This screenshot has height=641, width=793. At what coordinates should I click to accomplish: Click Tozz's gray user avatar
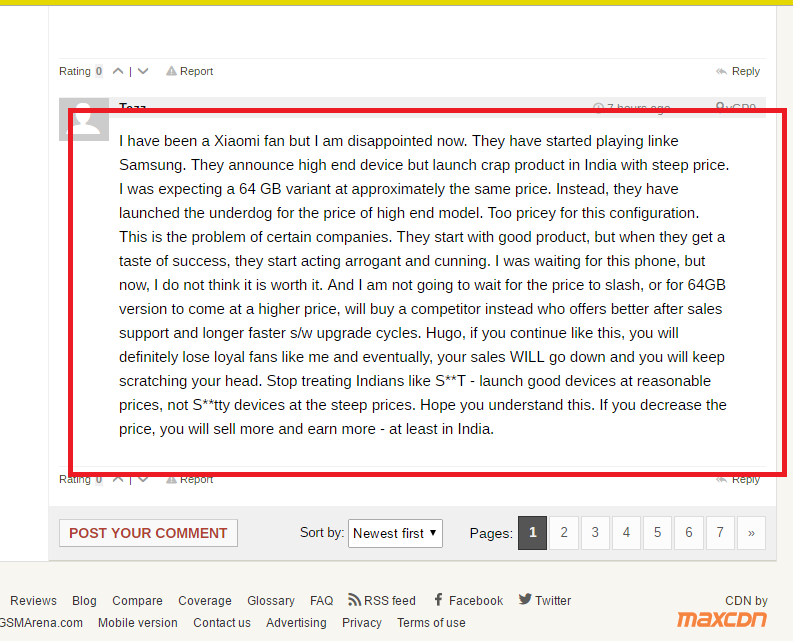(84, 118)
